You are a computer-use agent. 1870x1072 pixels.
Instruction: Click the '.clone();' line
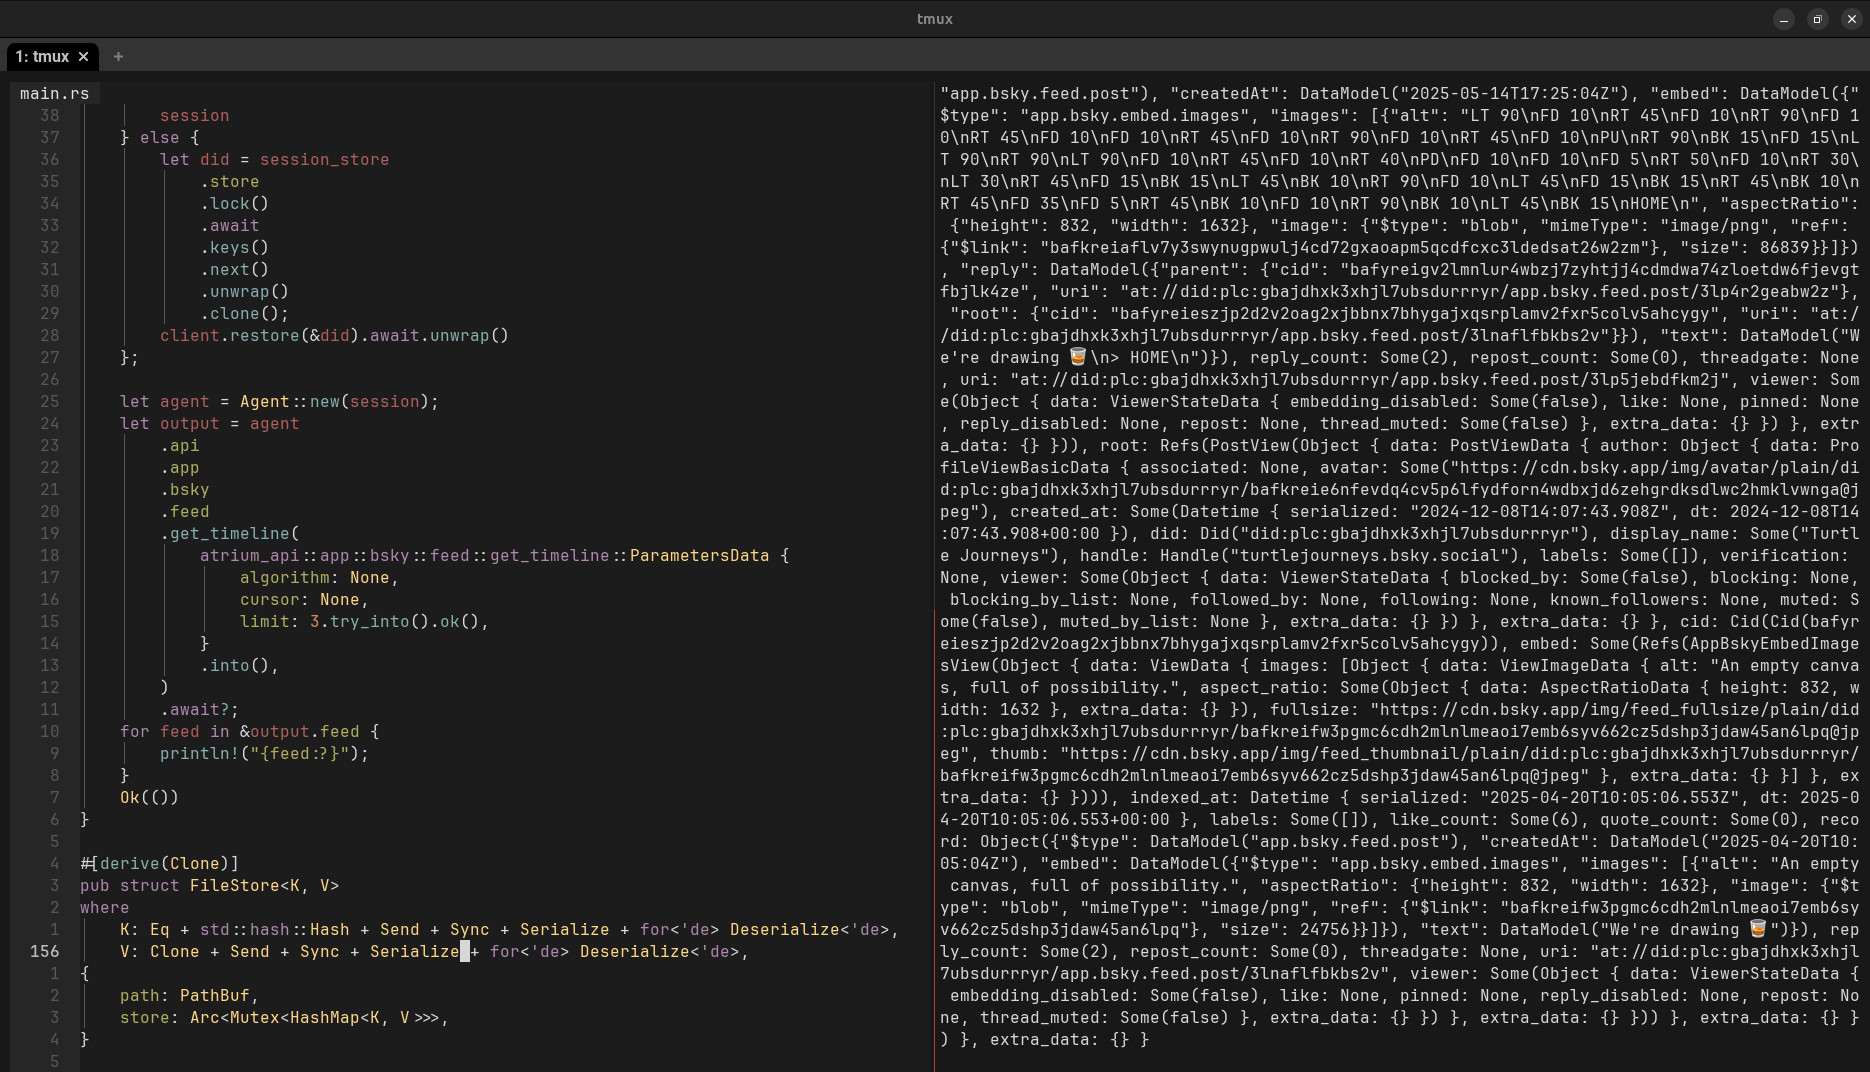tap(244, 313)
